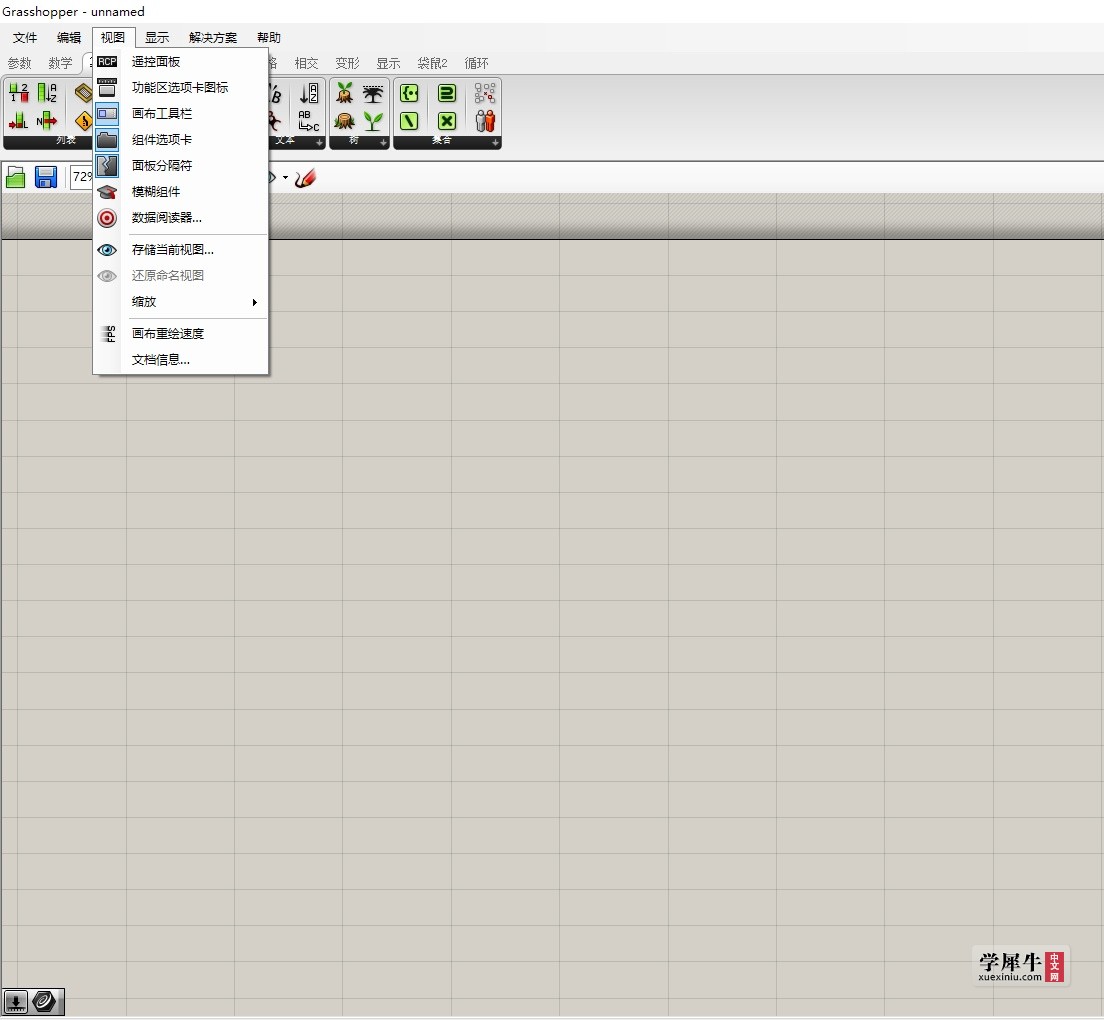Viewport: 1104px width, 1020px height.
Task: Expand the 缩放 submenu
Action: (181, 302)
